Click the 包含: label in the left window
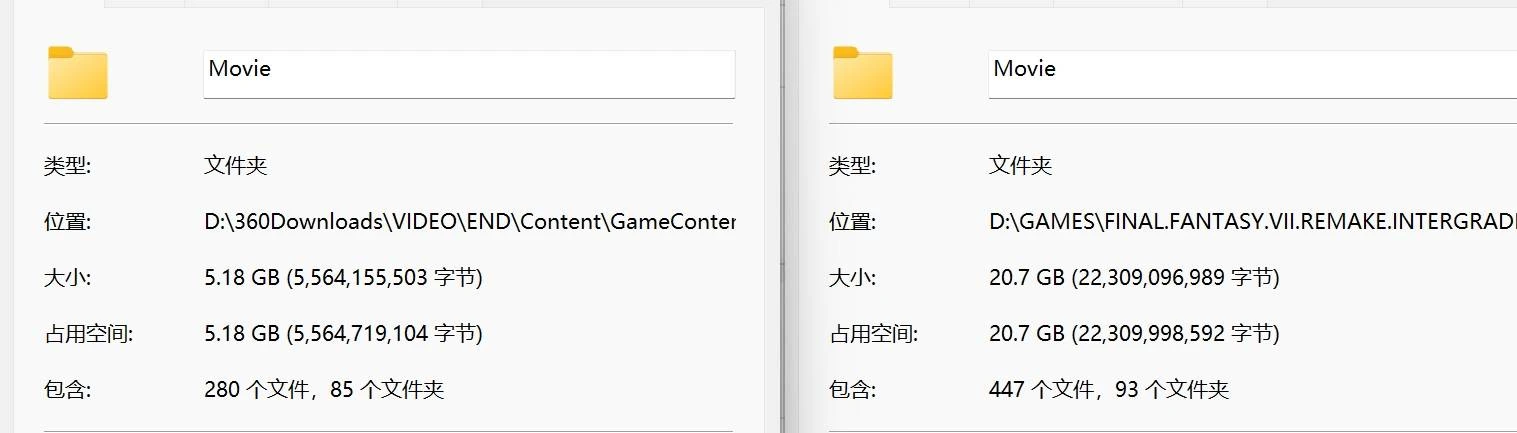This screenshot has height=433, width=1517. pos(67,389)
